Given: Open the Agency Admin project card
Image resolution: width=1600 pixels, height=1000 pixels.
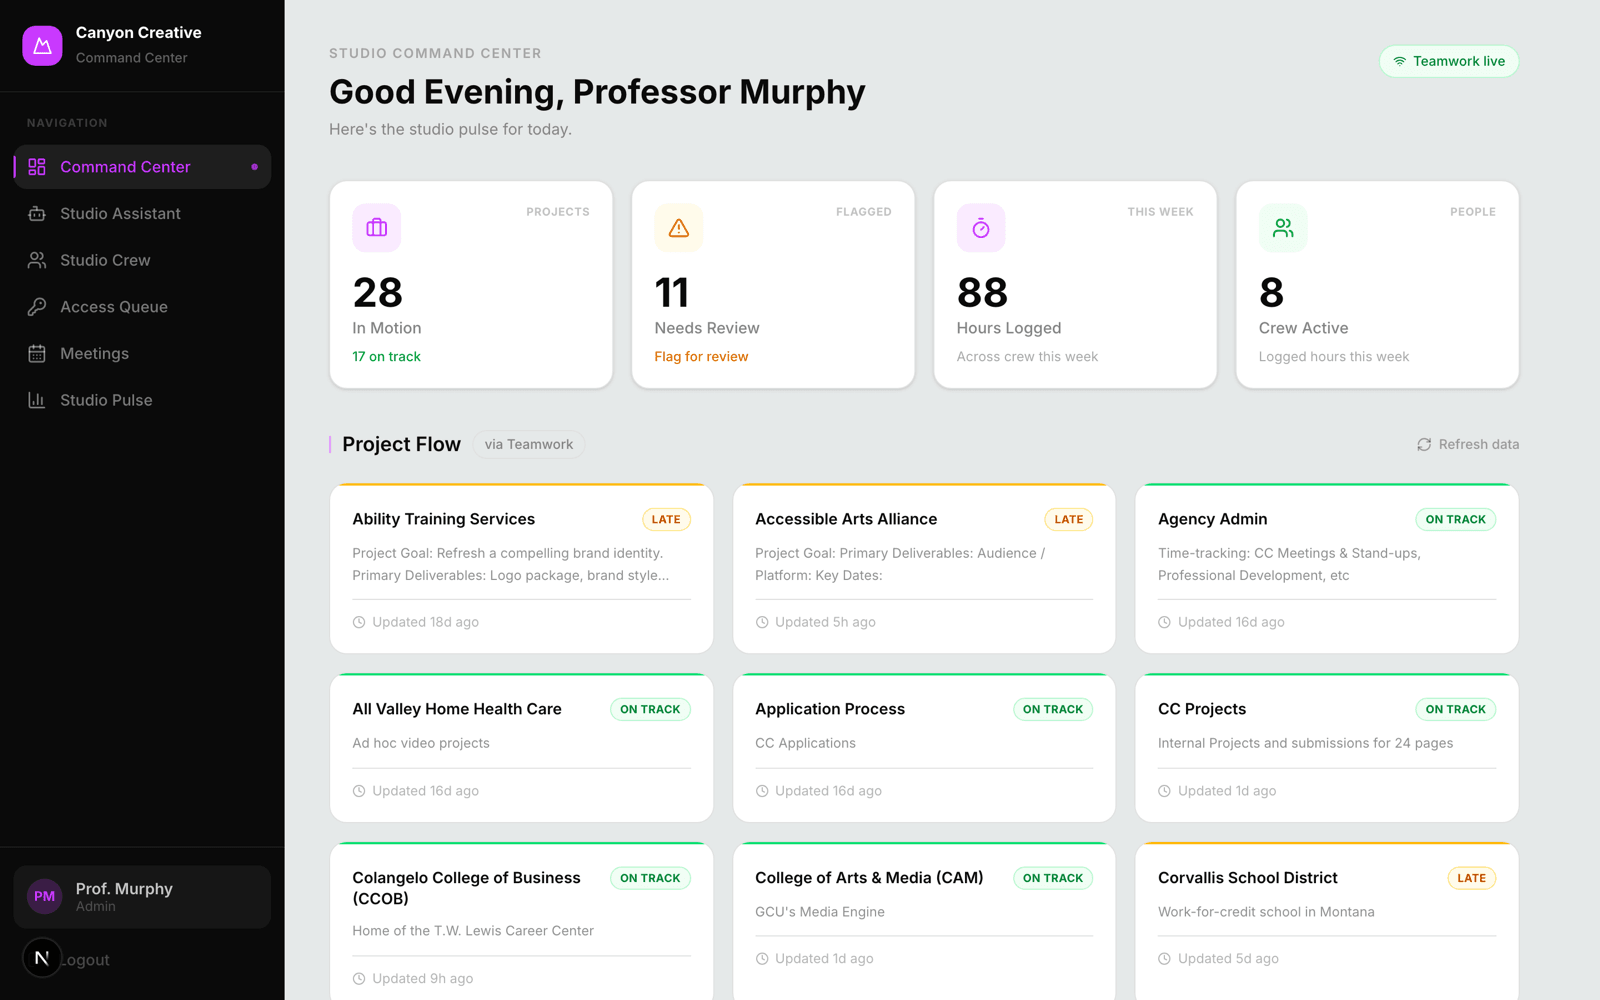Looking at the screenshot, I should (x=1327, y=568).
